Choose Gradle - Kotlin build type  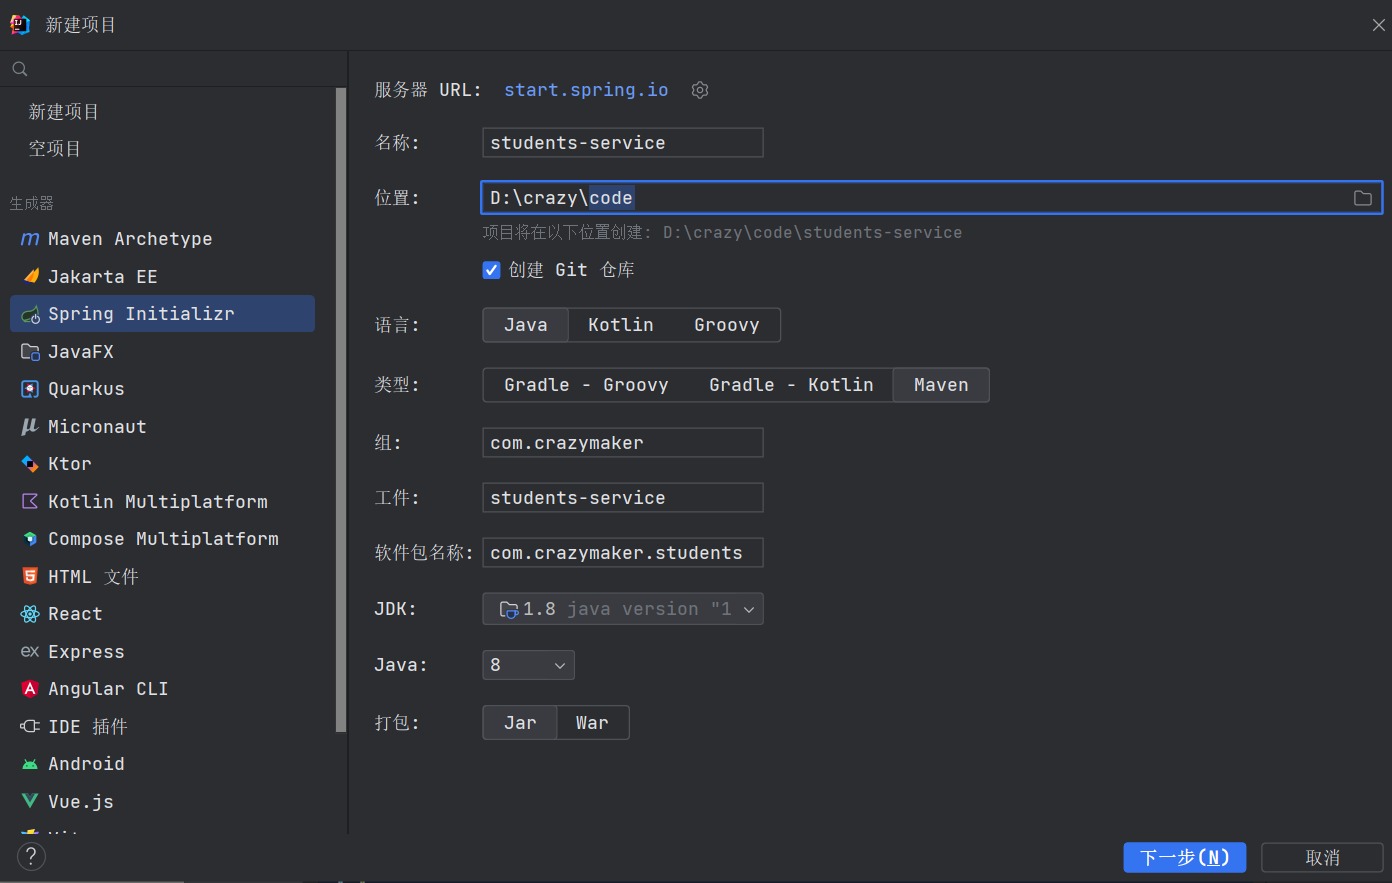(791, 385)
